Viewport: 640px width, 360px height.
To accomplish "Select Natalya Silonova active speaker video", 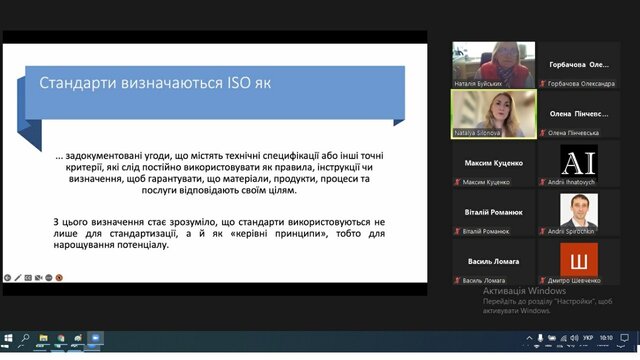I will click(x=493, y=114).
